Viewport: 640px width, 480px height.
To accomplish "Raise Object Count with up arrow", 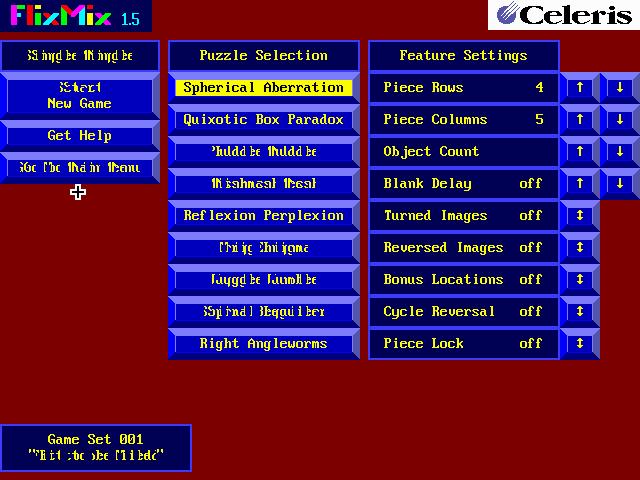I will coord(580,151).
